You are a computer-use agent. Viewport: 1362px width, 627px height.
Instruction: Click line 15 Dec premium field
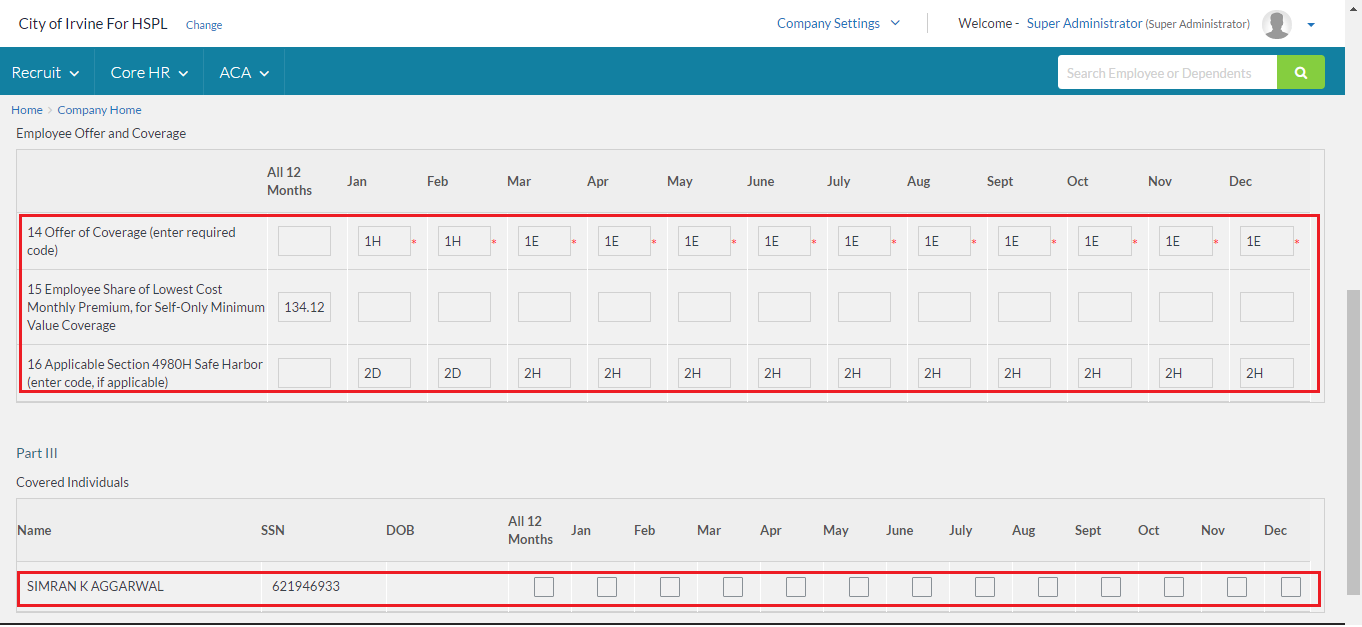[x=1266, y=307]
